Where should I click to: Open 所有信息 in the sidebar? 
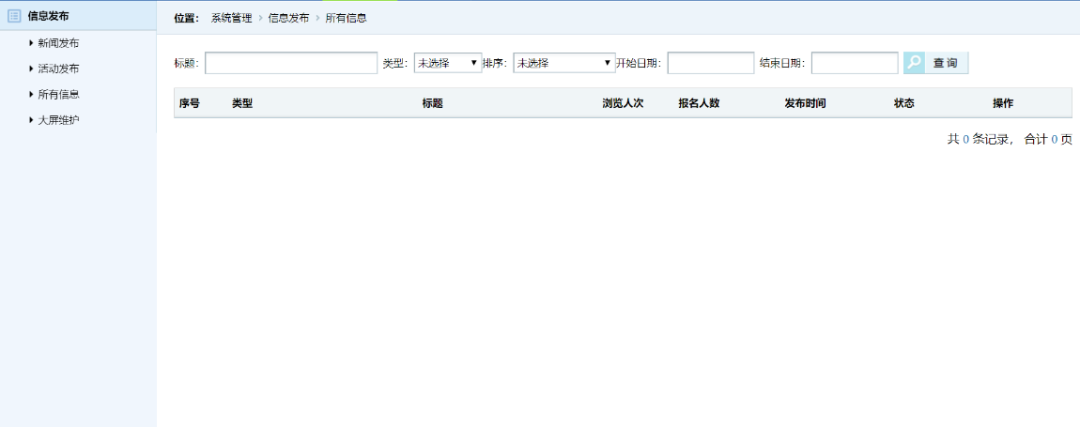click(58, 94)
